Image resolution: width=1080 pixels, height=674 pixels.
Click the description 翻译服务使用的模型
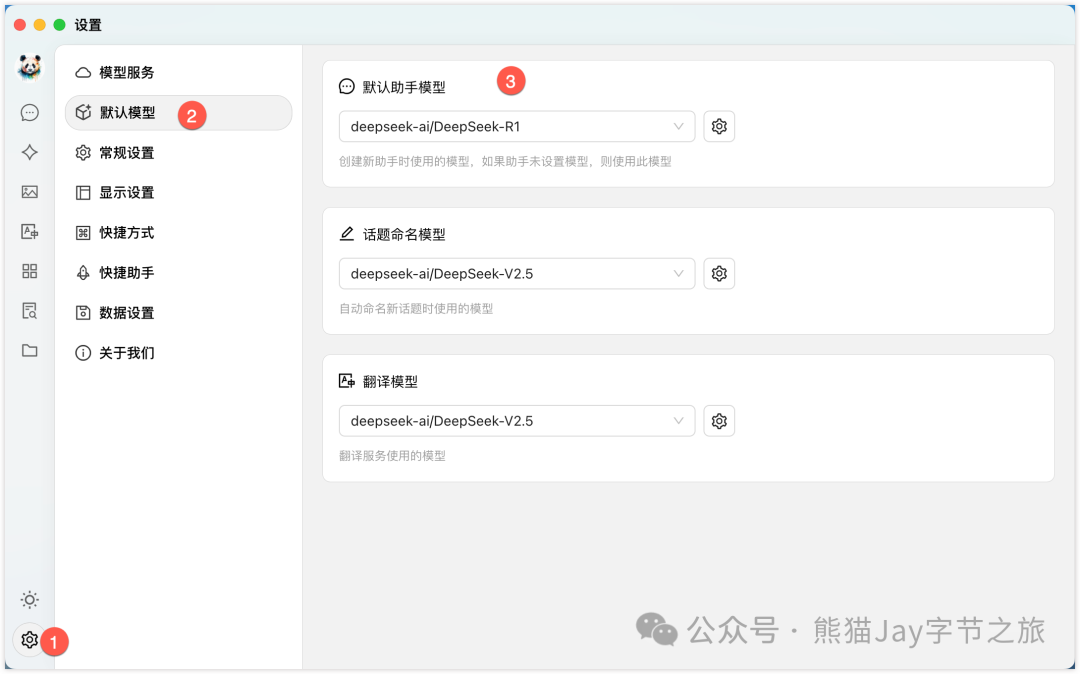(393, 456)
